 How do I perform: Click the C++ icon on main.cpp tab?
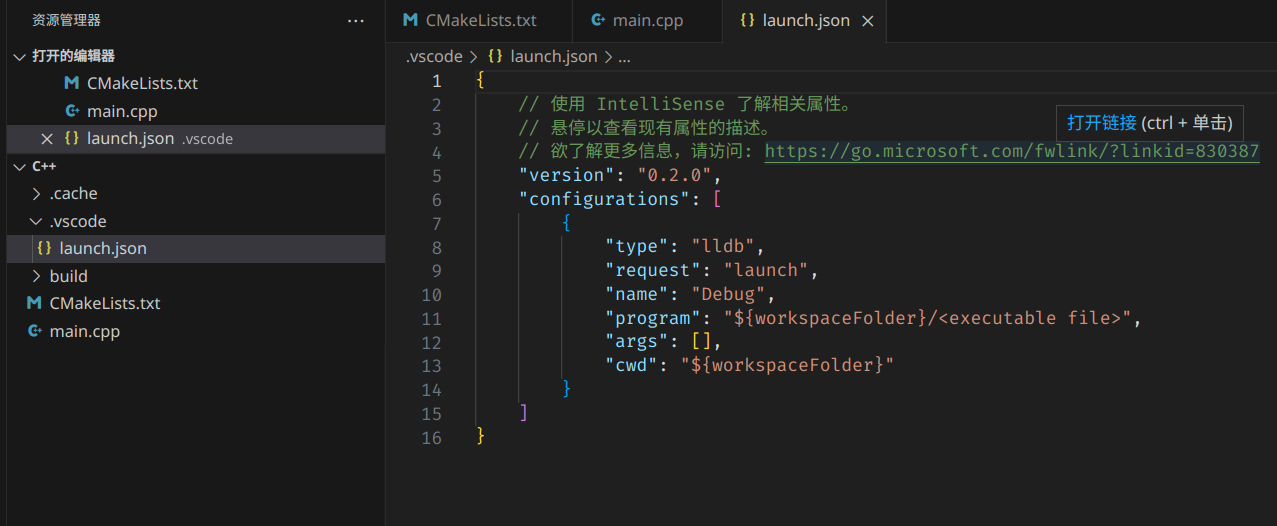coord(598,20)
